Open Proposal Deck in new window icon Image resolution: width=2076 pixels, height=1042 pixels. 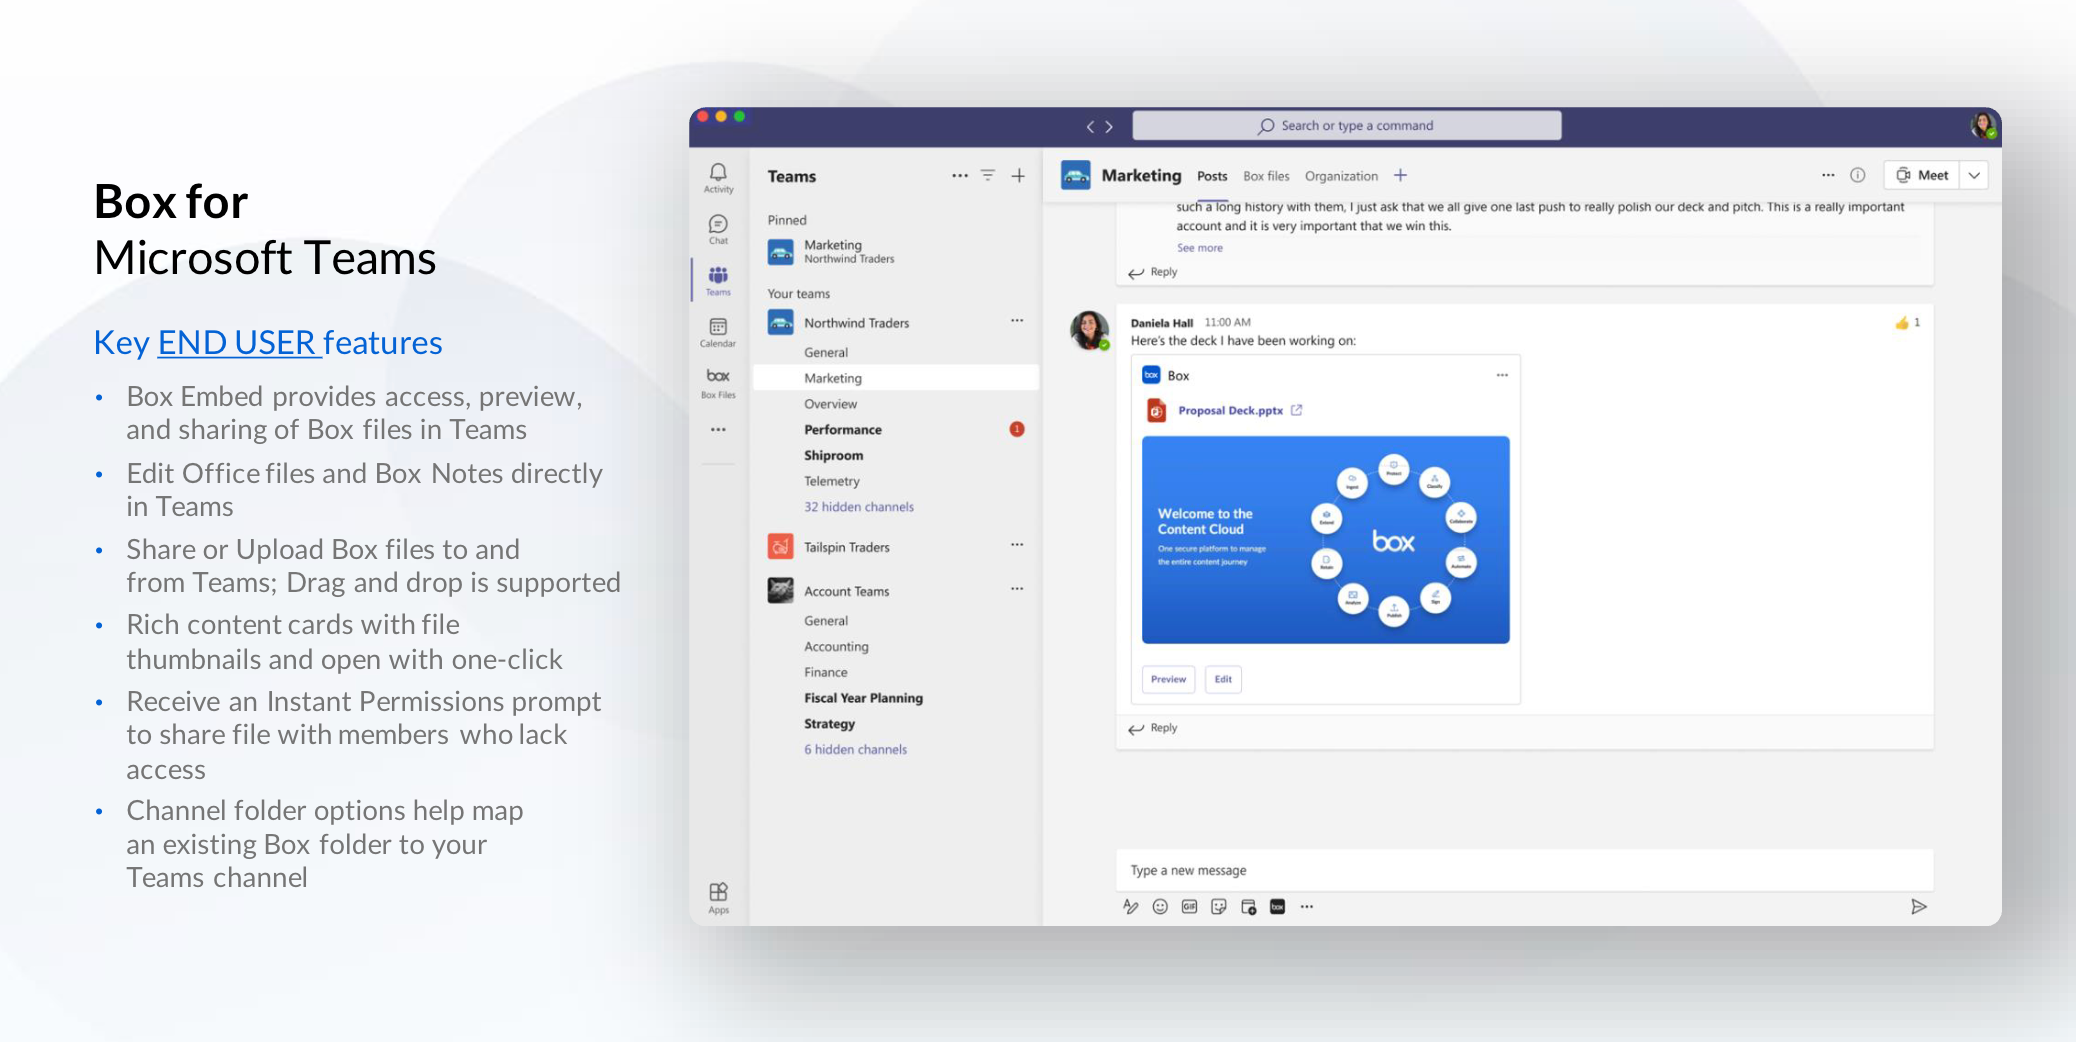[1297, 410]
